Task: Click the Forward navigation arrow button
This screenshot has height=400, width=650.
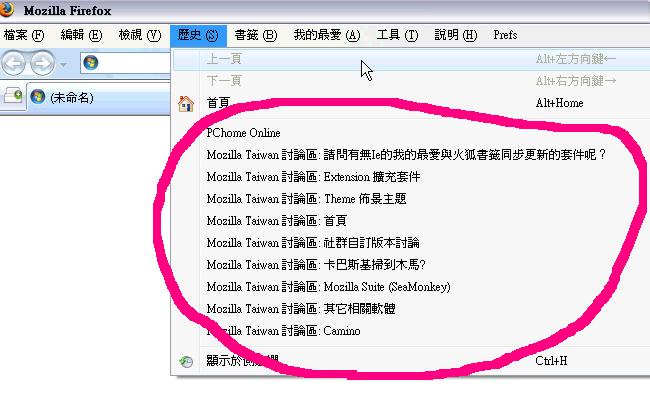Action: pyautogui.click(x=43, y=63)
